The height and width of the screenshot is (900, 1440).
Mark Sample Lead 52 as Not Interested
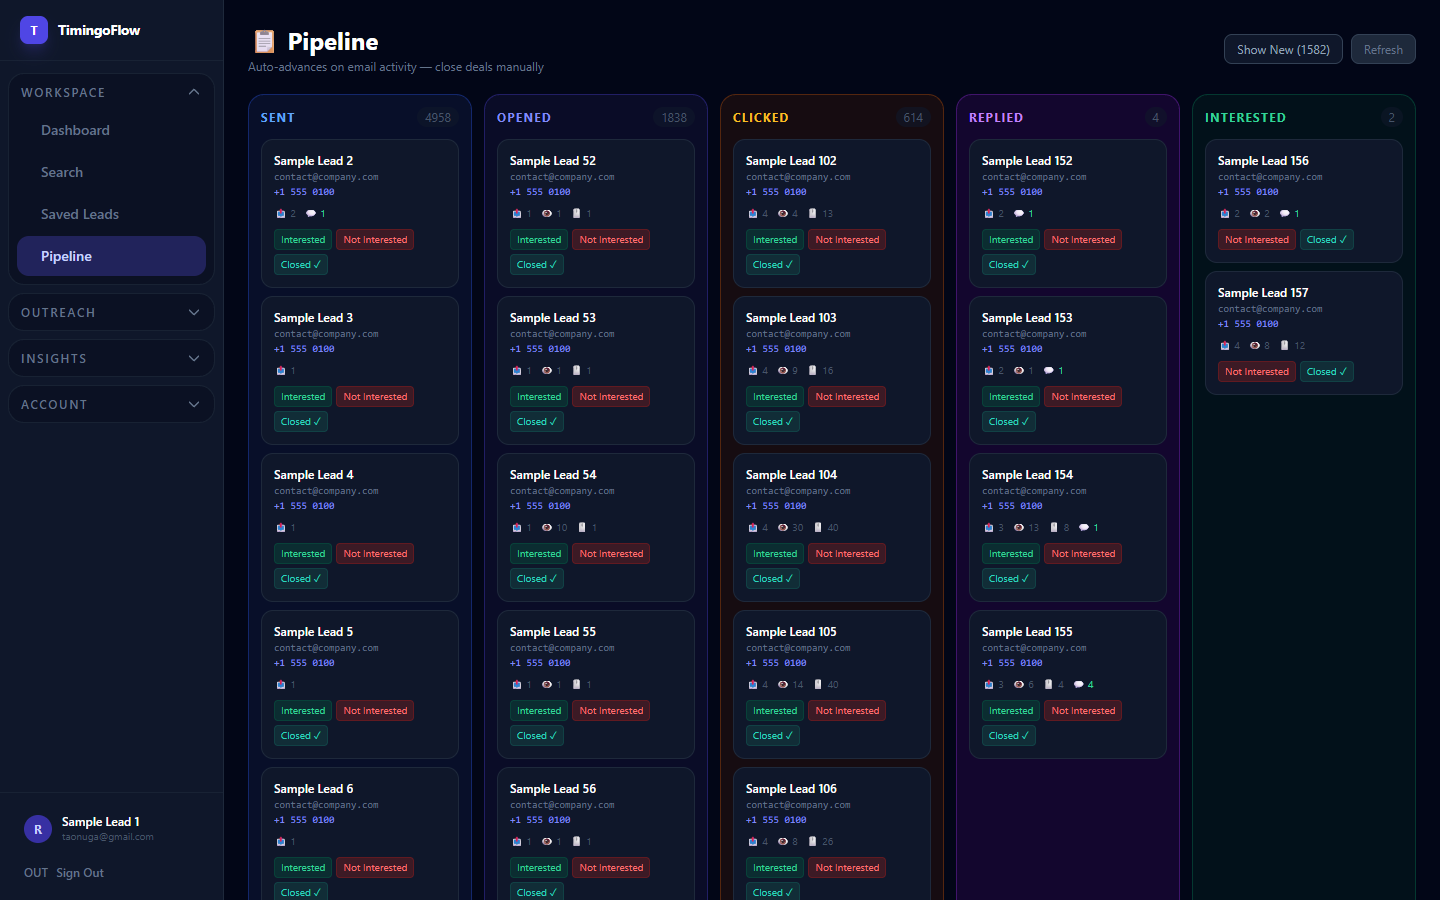pyautogui.click(x=611, y=240)
